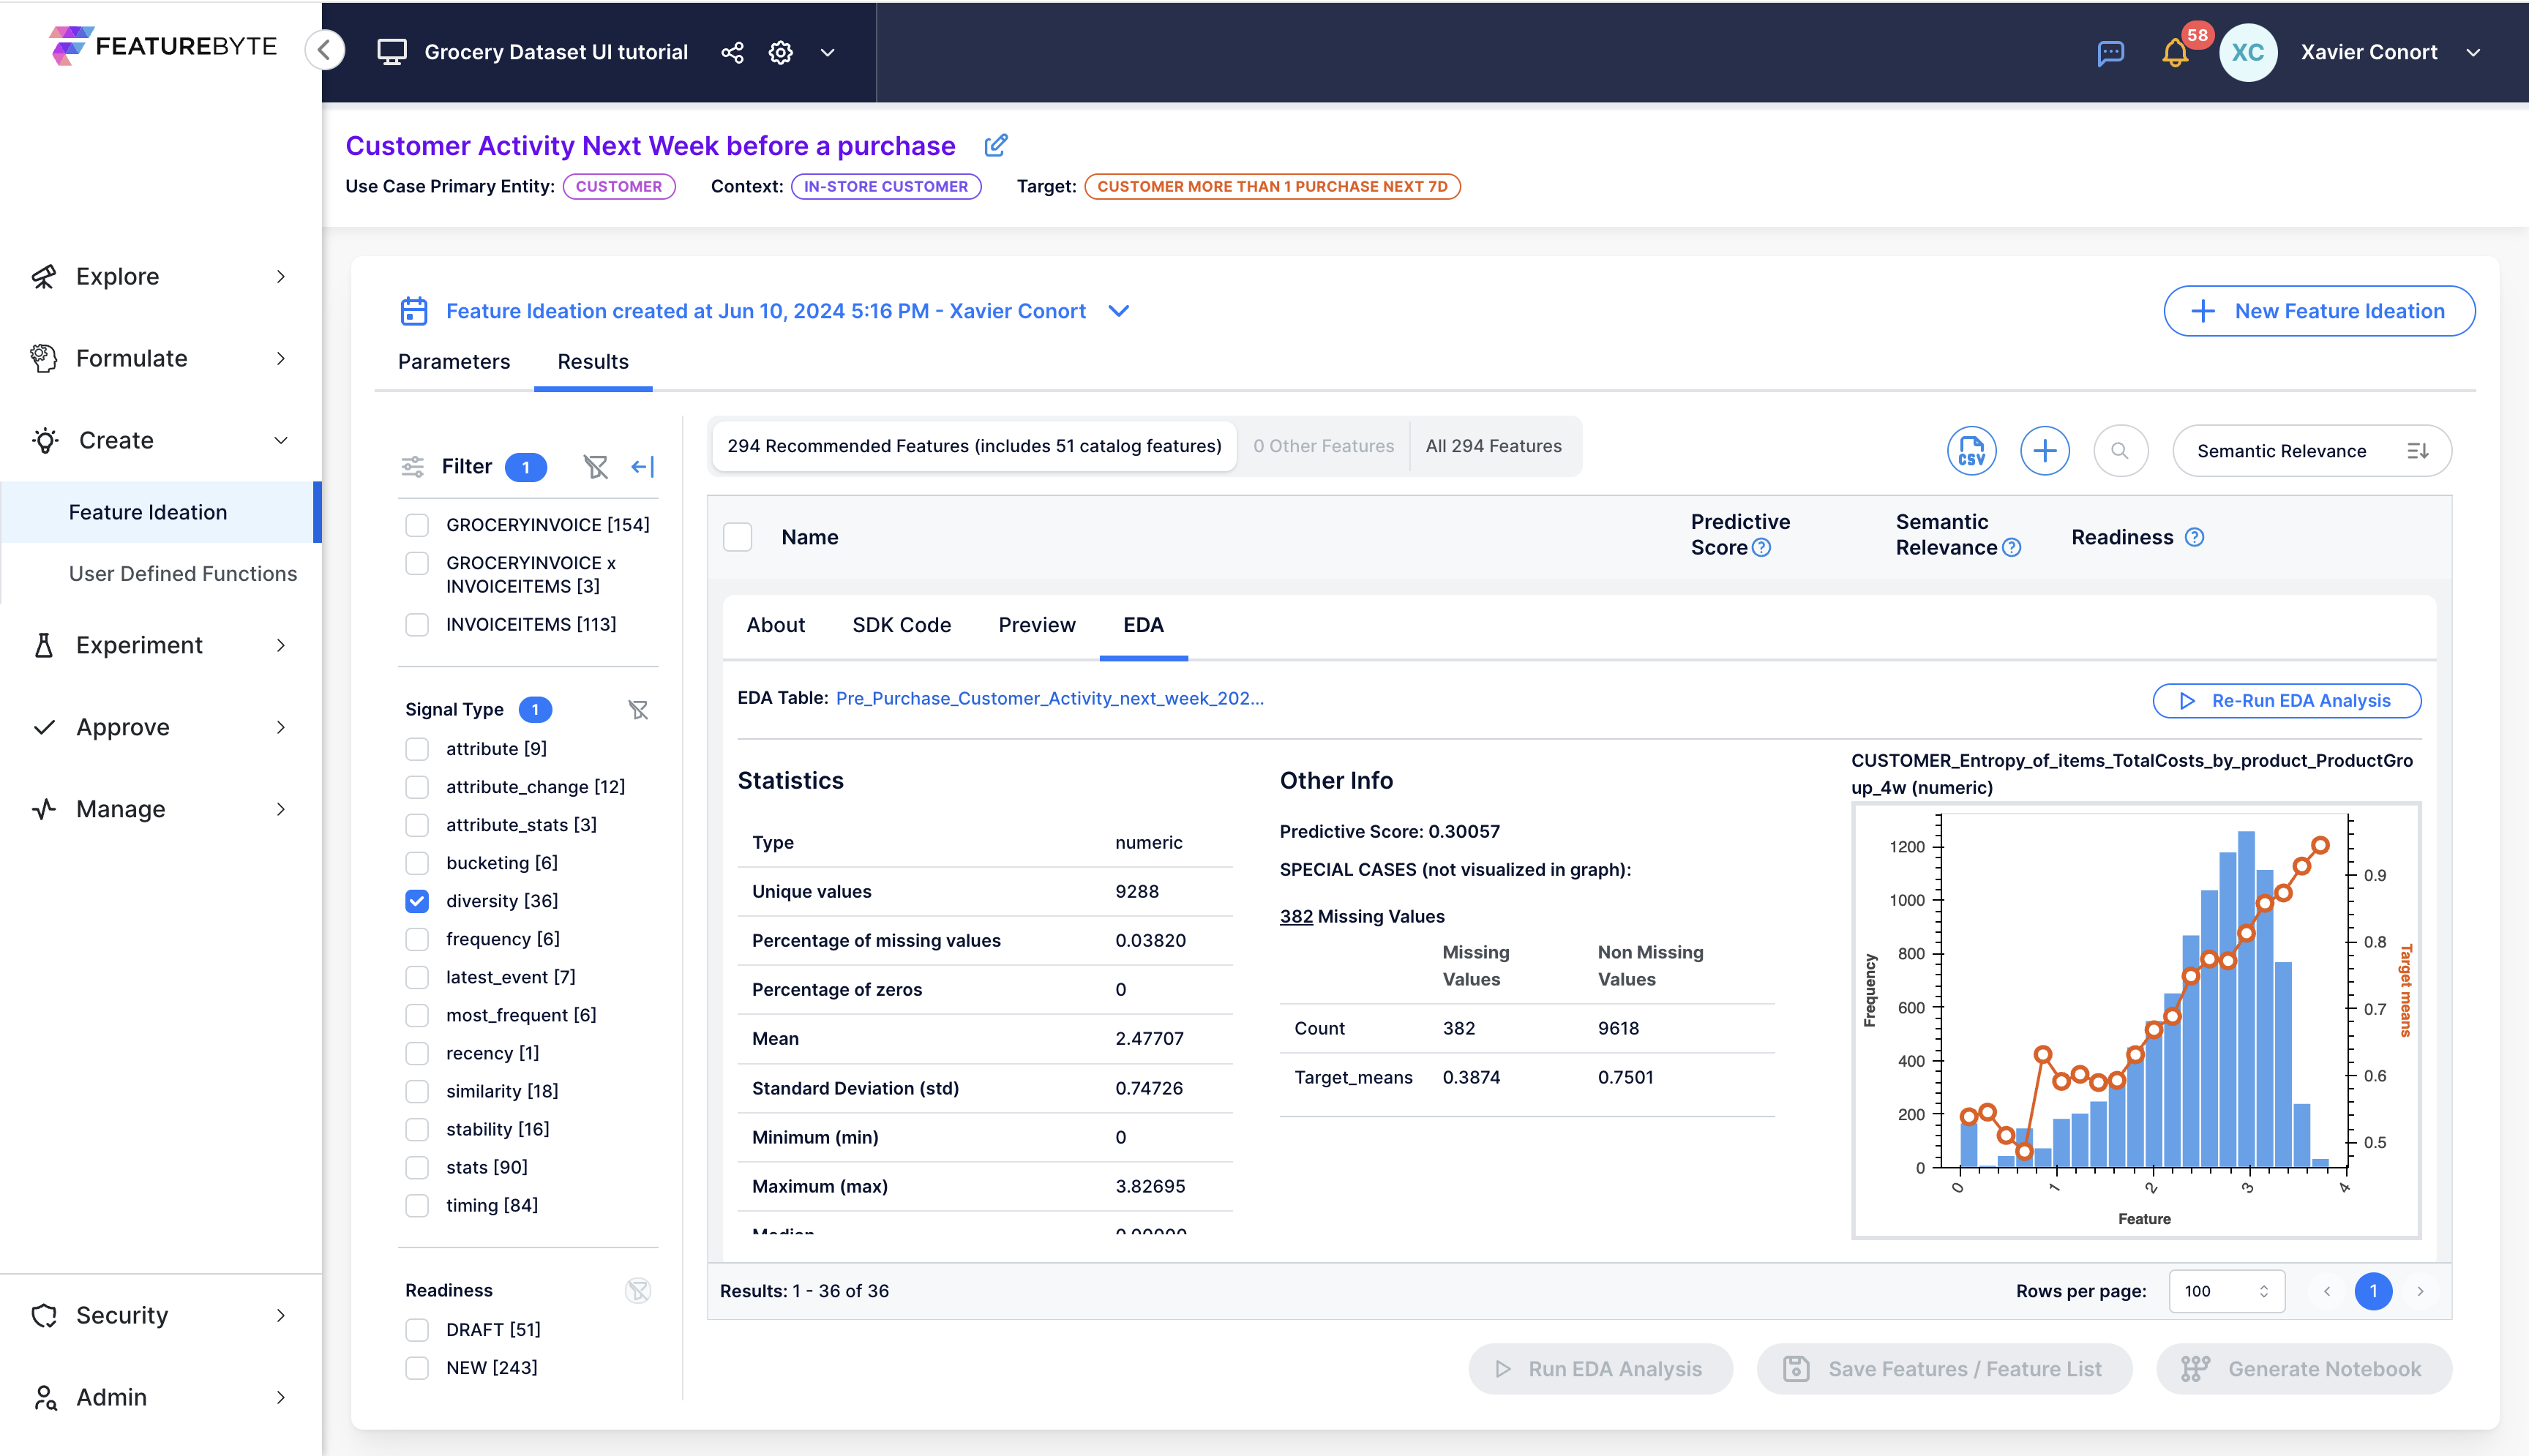The height and width of the screenshot is (1456, 2529).
Task: Click the monitor icon beside catalog name
Action: [x=392, y=52]
